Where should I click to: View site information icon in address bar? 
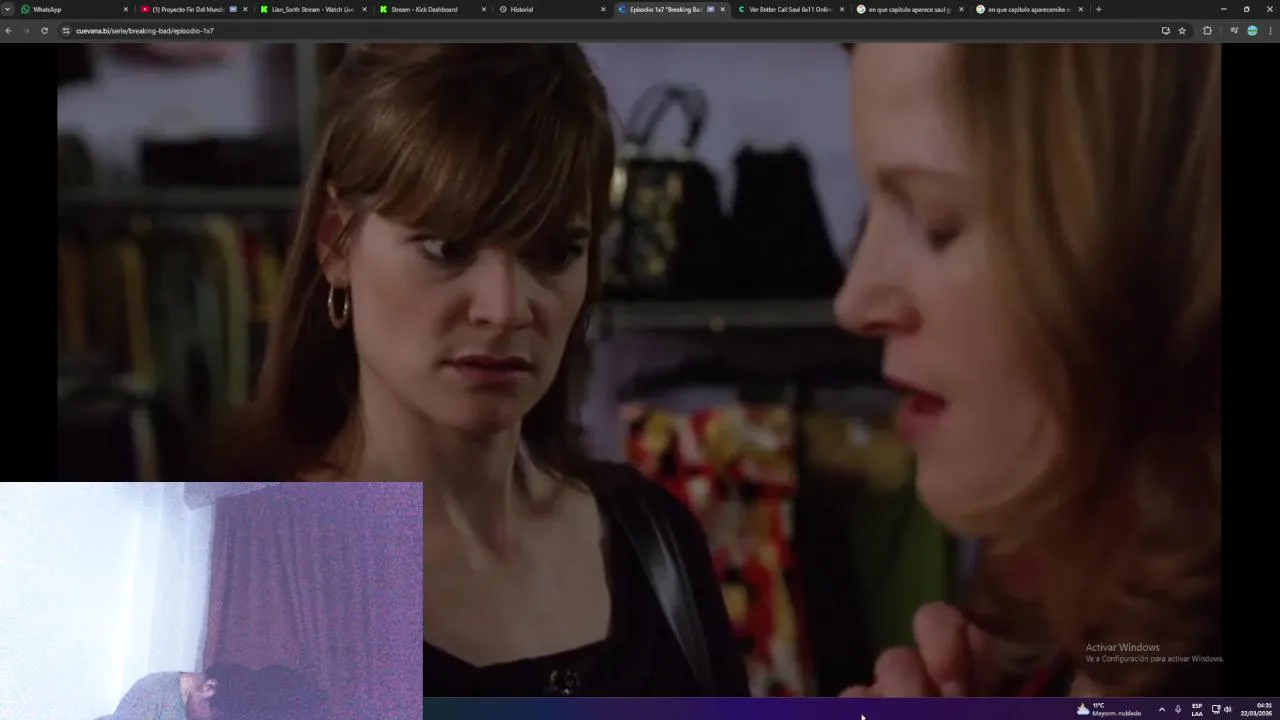[x=66, y=31]
